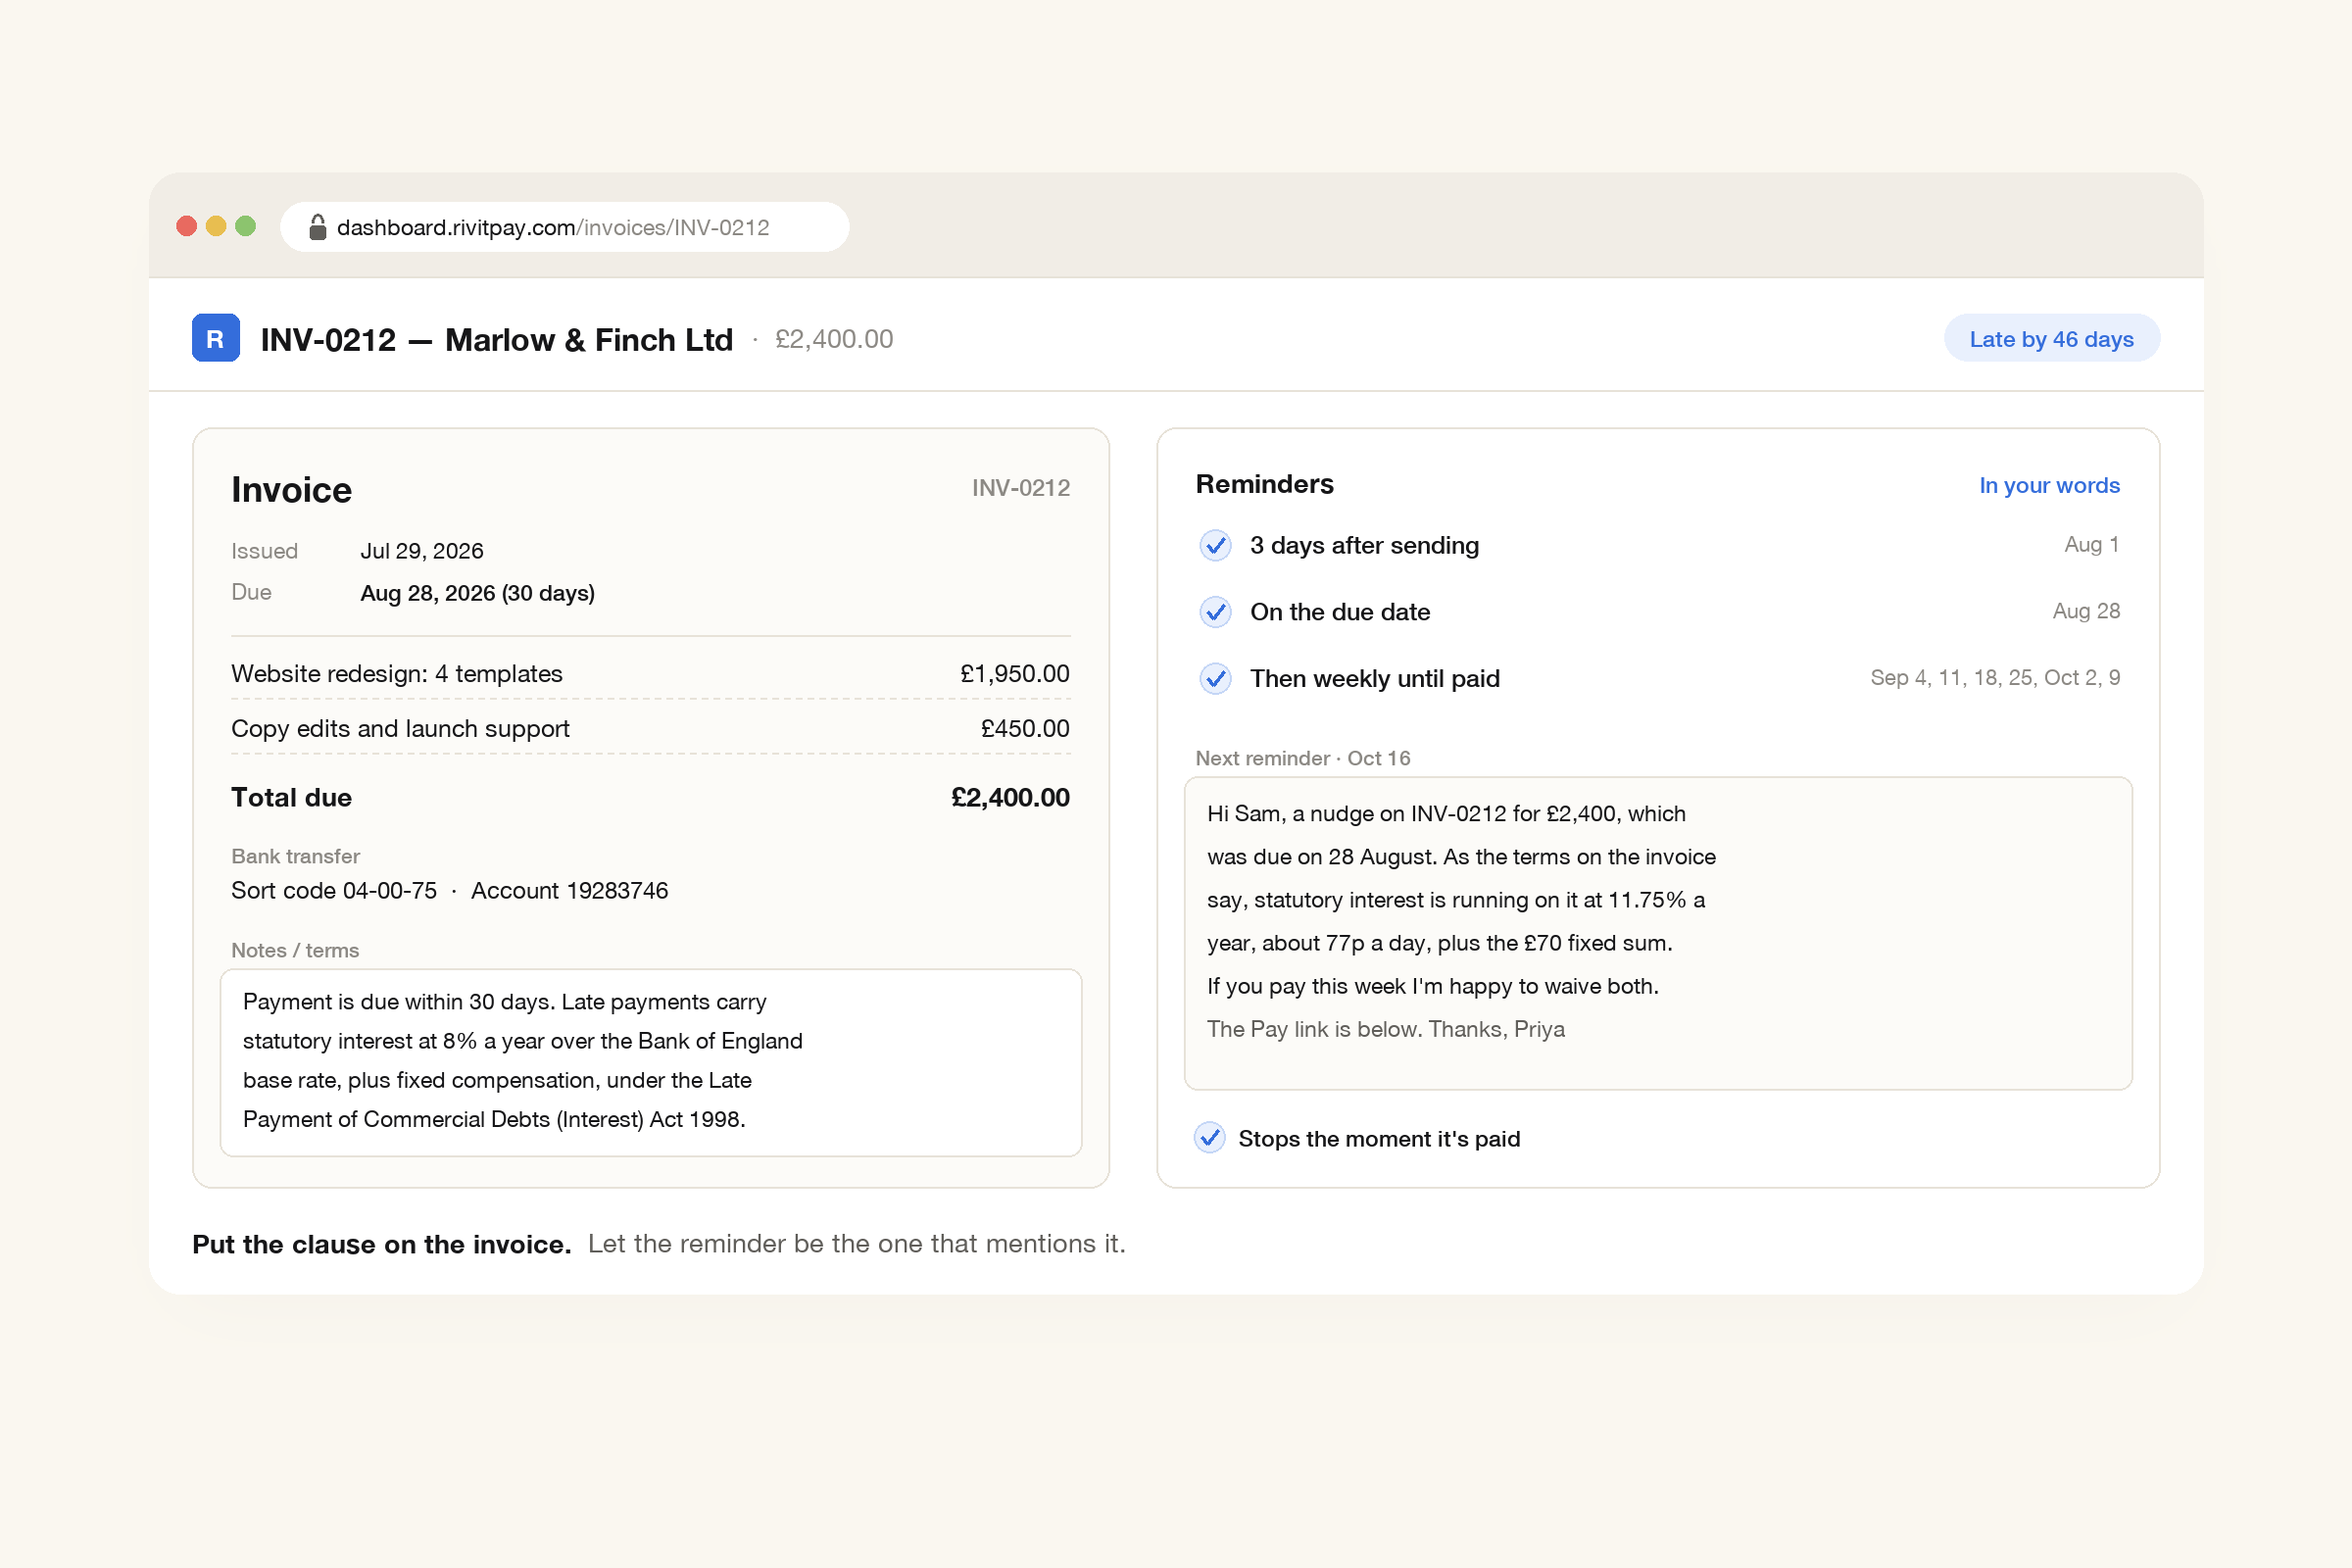Select 'Copy edits and launch support' line item
2352x1568 pixels.
pyautogui.click(x=400, y=729)
